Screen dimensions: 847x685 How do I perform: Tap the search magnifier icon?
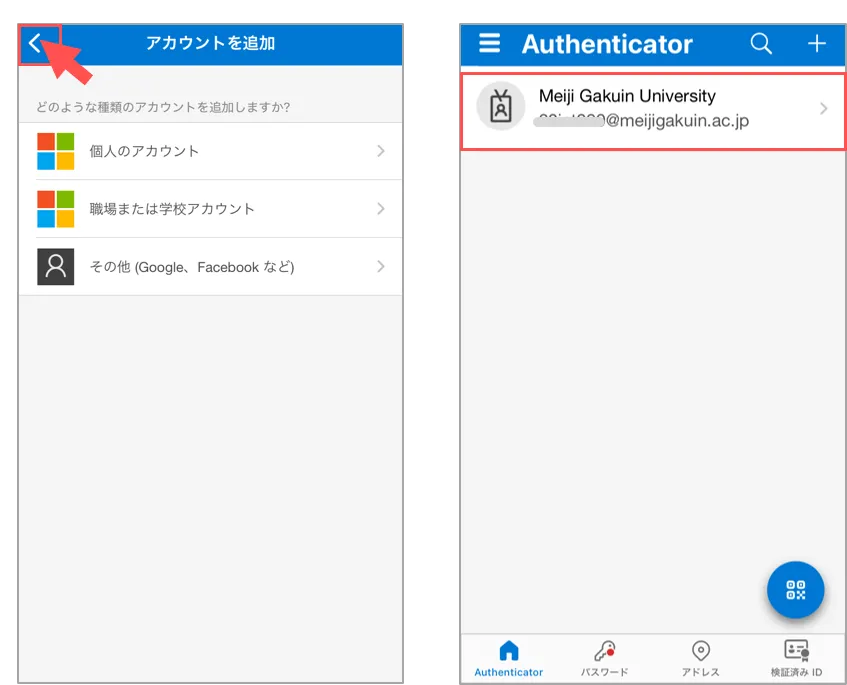click(x=761, y=43)
